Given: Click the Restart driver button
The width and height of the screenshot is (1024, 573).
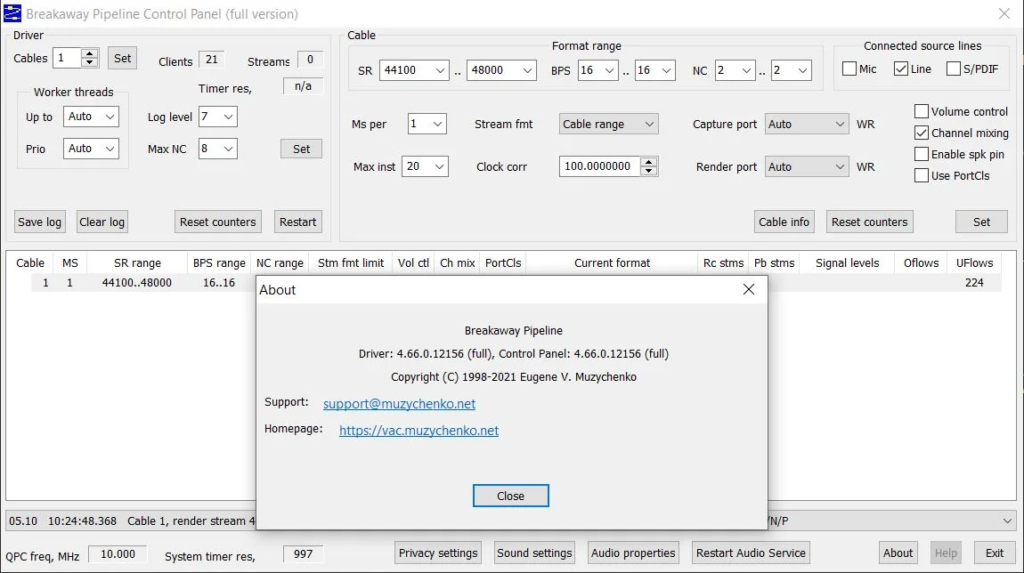Looking at the screenshot, I should [x=298, y=222].
